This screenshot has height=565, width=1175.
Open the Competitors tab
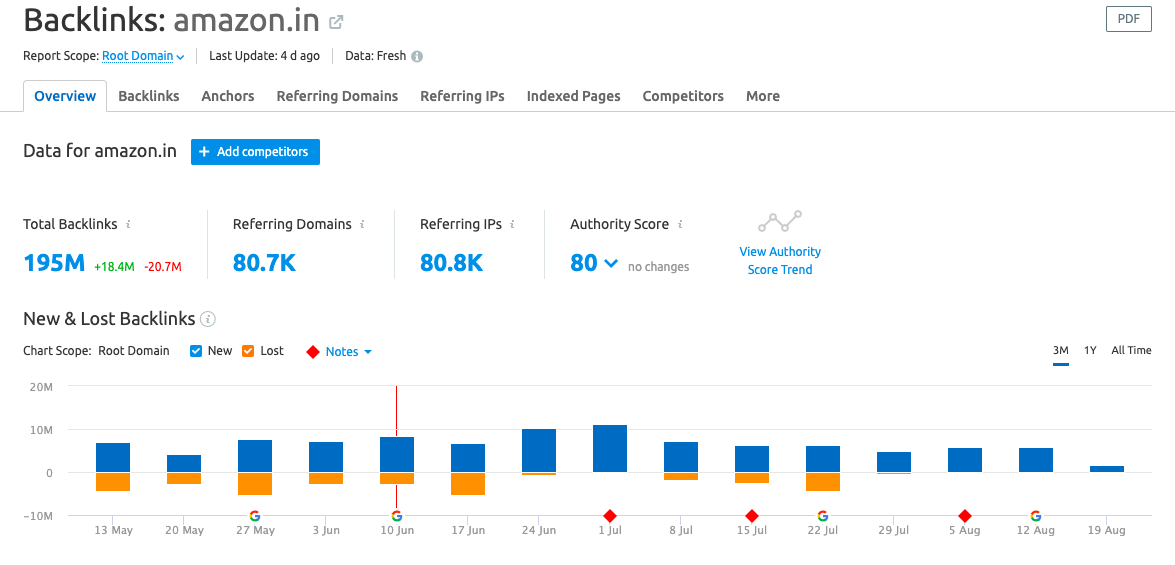click(x=683, y=96)
